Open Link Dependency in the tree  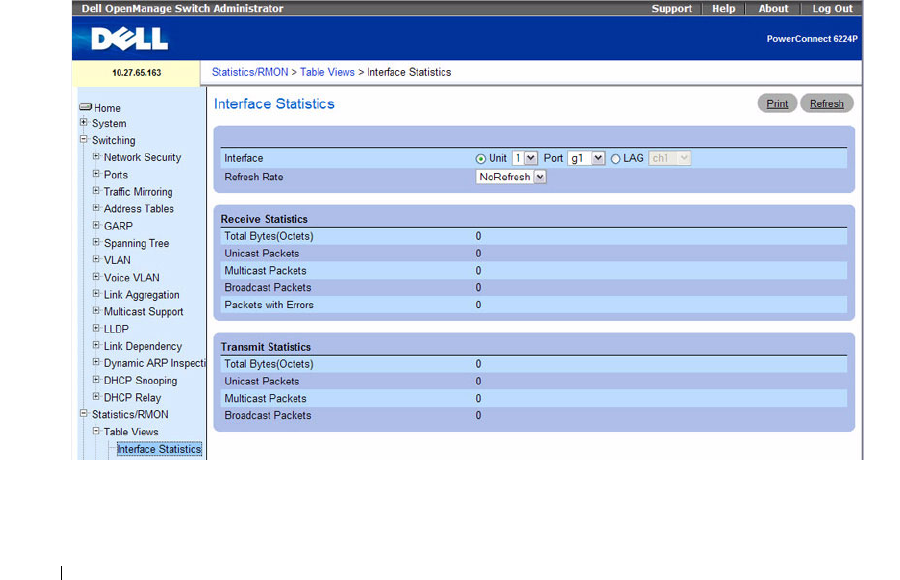143,346
